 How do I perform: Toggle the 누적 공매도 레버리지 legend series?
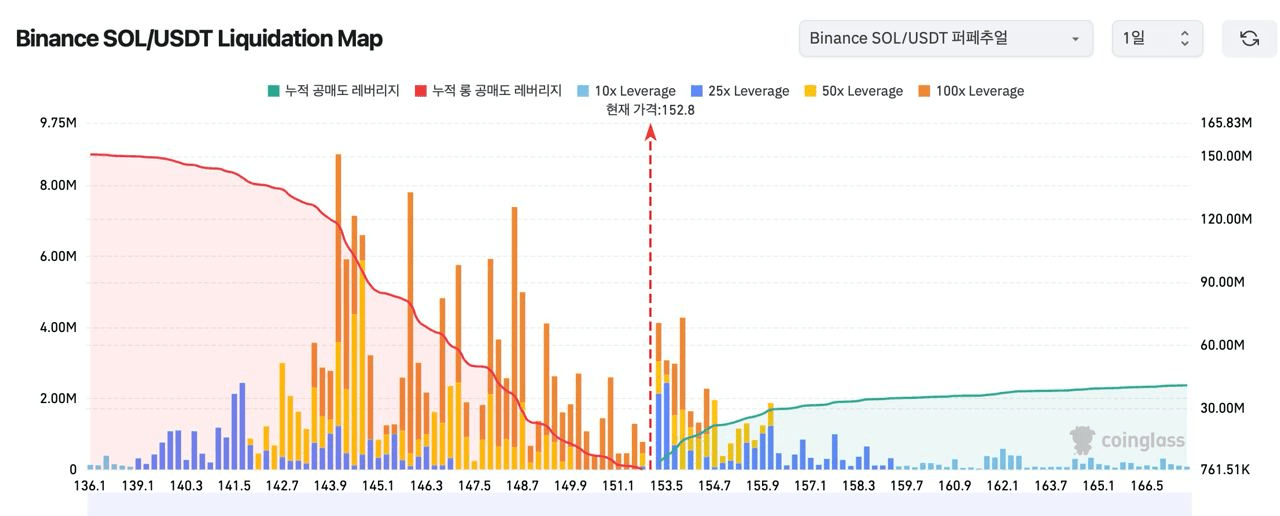(x=333, y=91)
